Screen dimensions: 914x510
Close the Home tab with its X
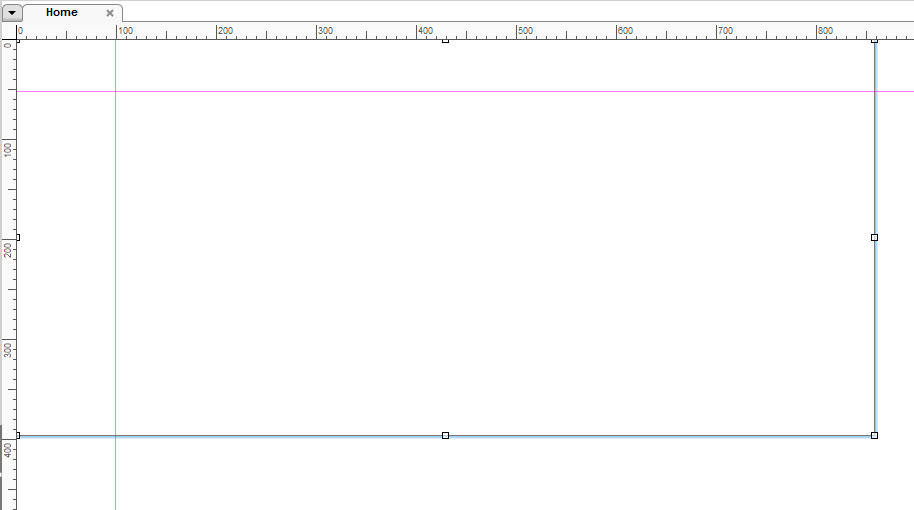click(x=110, y=13)
